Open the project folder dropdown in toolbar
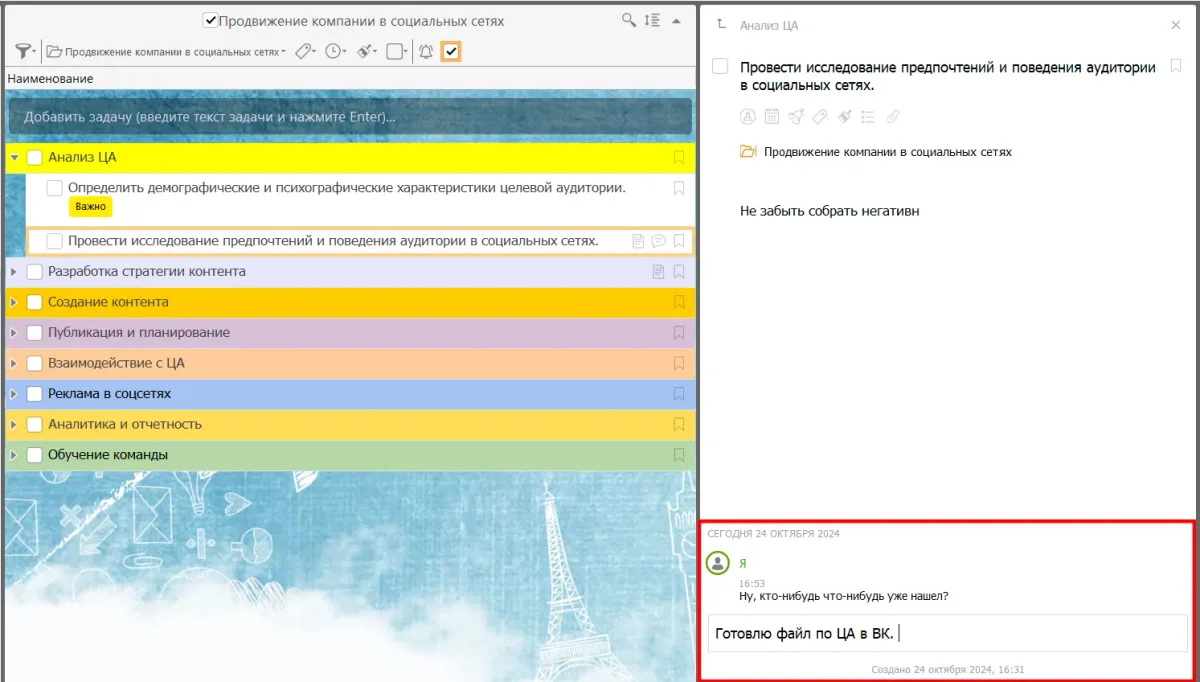Image resolution: width=1200 pixels, height=682 pixels. click(x=166, y=52)
